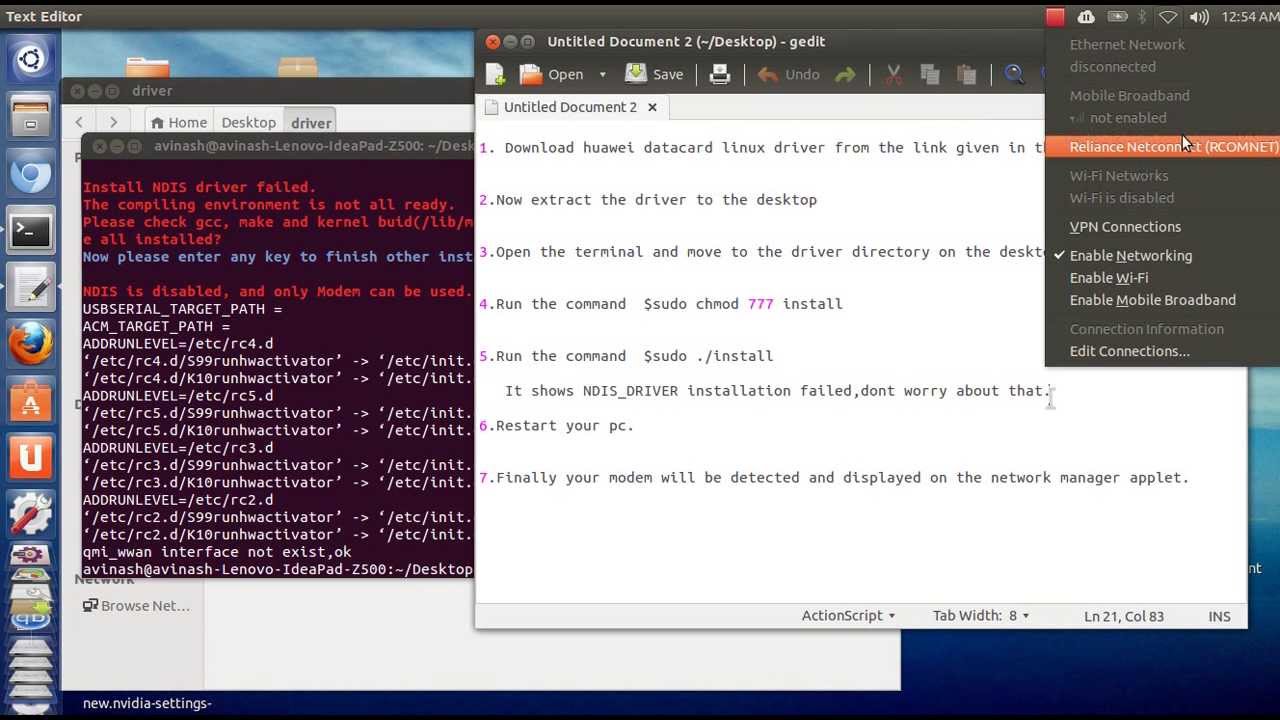Open Terminal from the launcher
This screenshot has height=720, width=1280.
point(30,232)
